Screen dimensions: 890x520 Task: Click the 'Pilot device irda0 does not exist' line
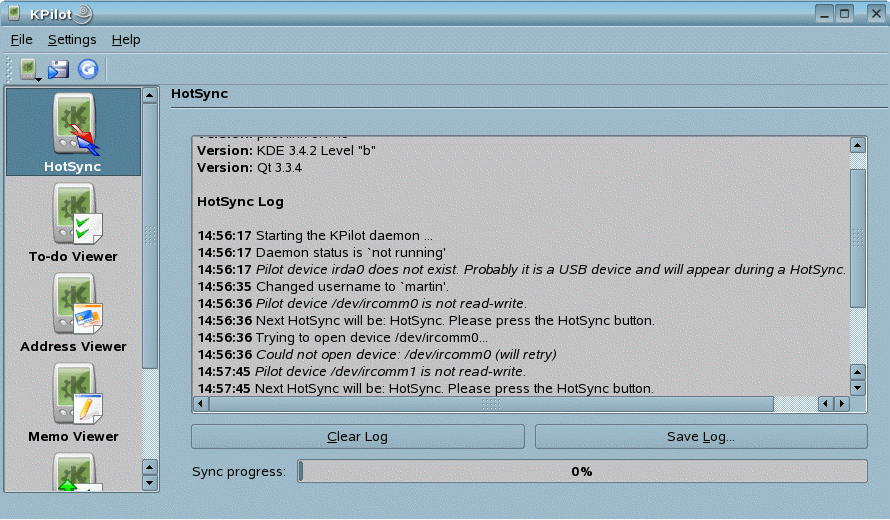(522, 270)
